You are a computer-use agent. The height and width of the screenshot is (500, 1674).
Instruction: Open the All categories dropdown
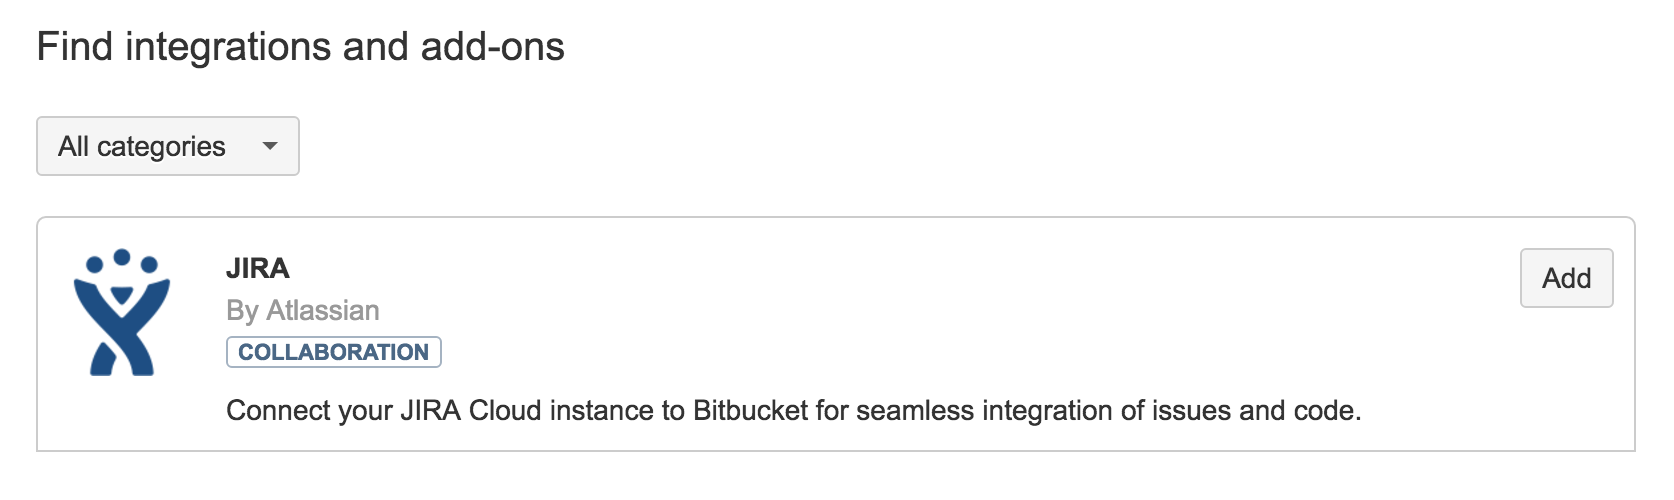coord(168,146)
